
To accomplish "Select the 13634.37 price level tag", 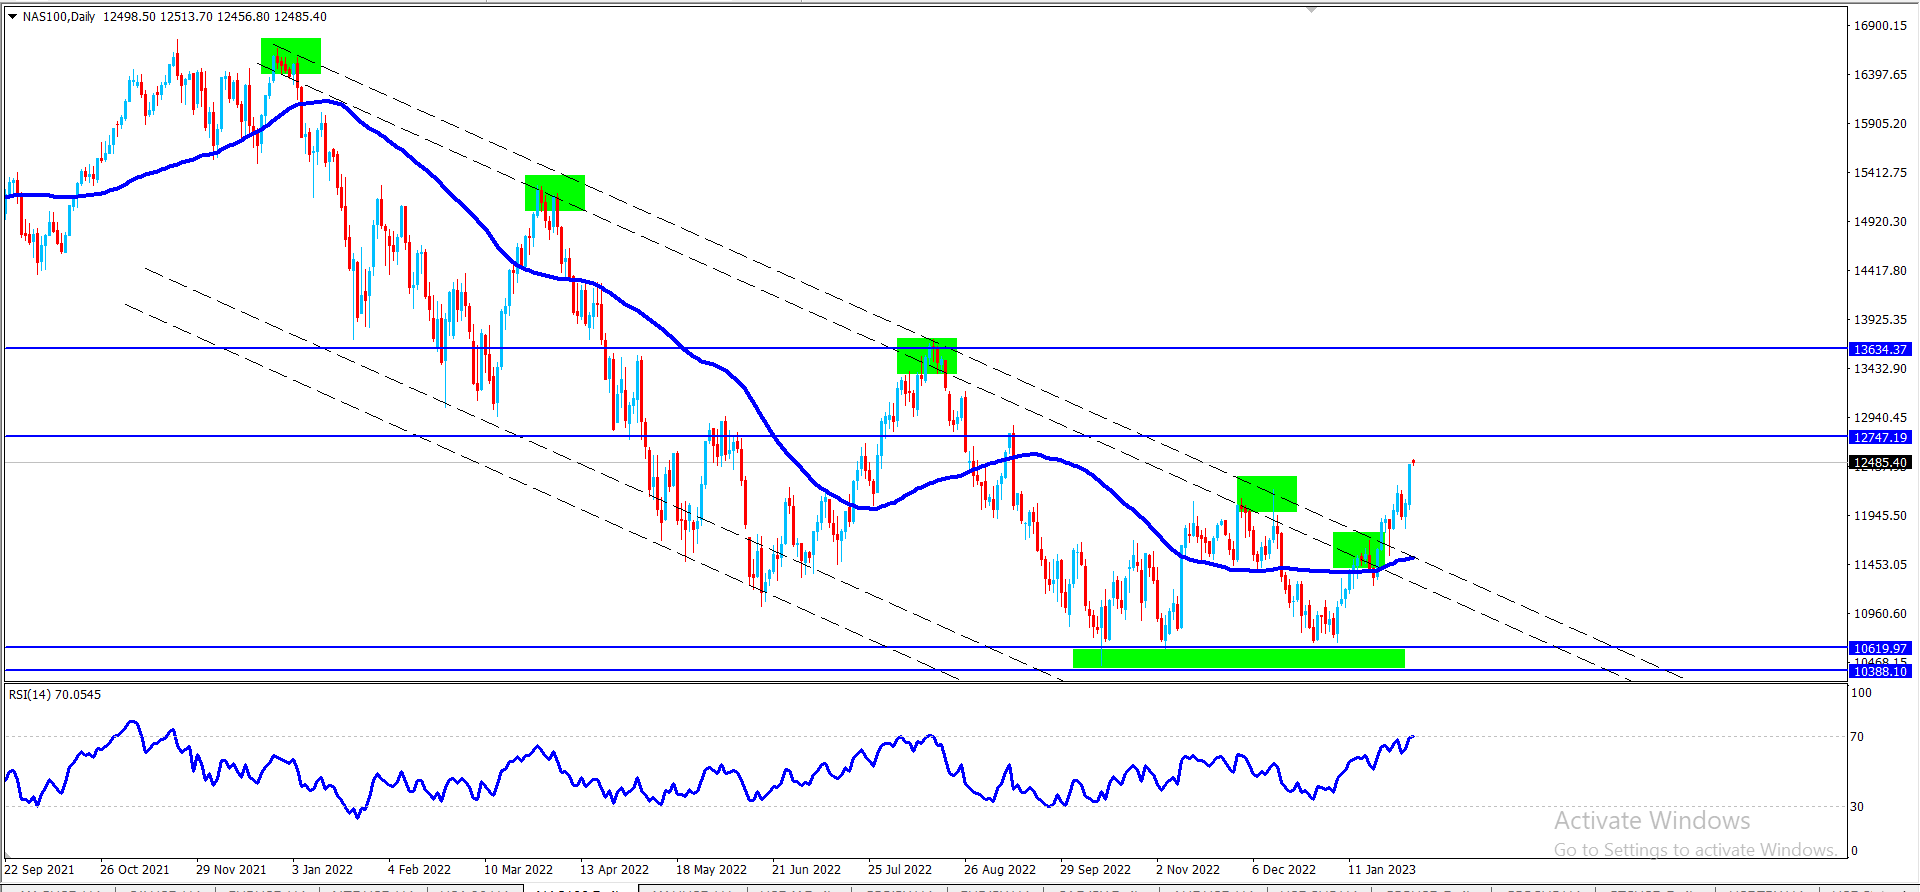I will pos(1880,349).
